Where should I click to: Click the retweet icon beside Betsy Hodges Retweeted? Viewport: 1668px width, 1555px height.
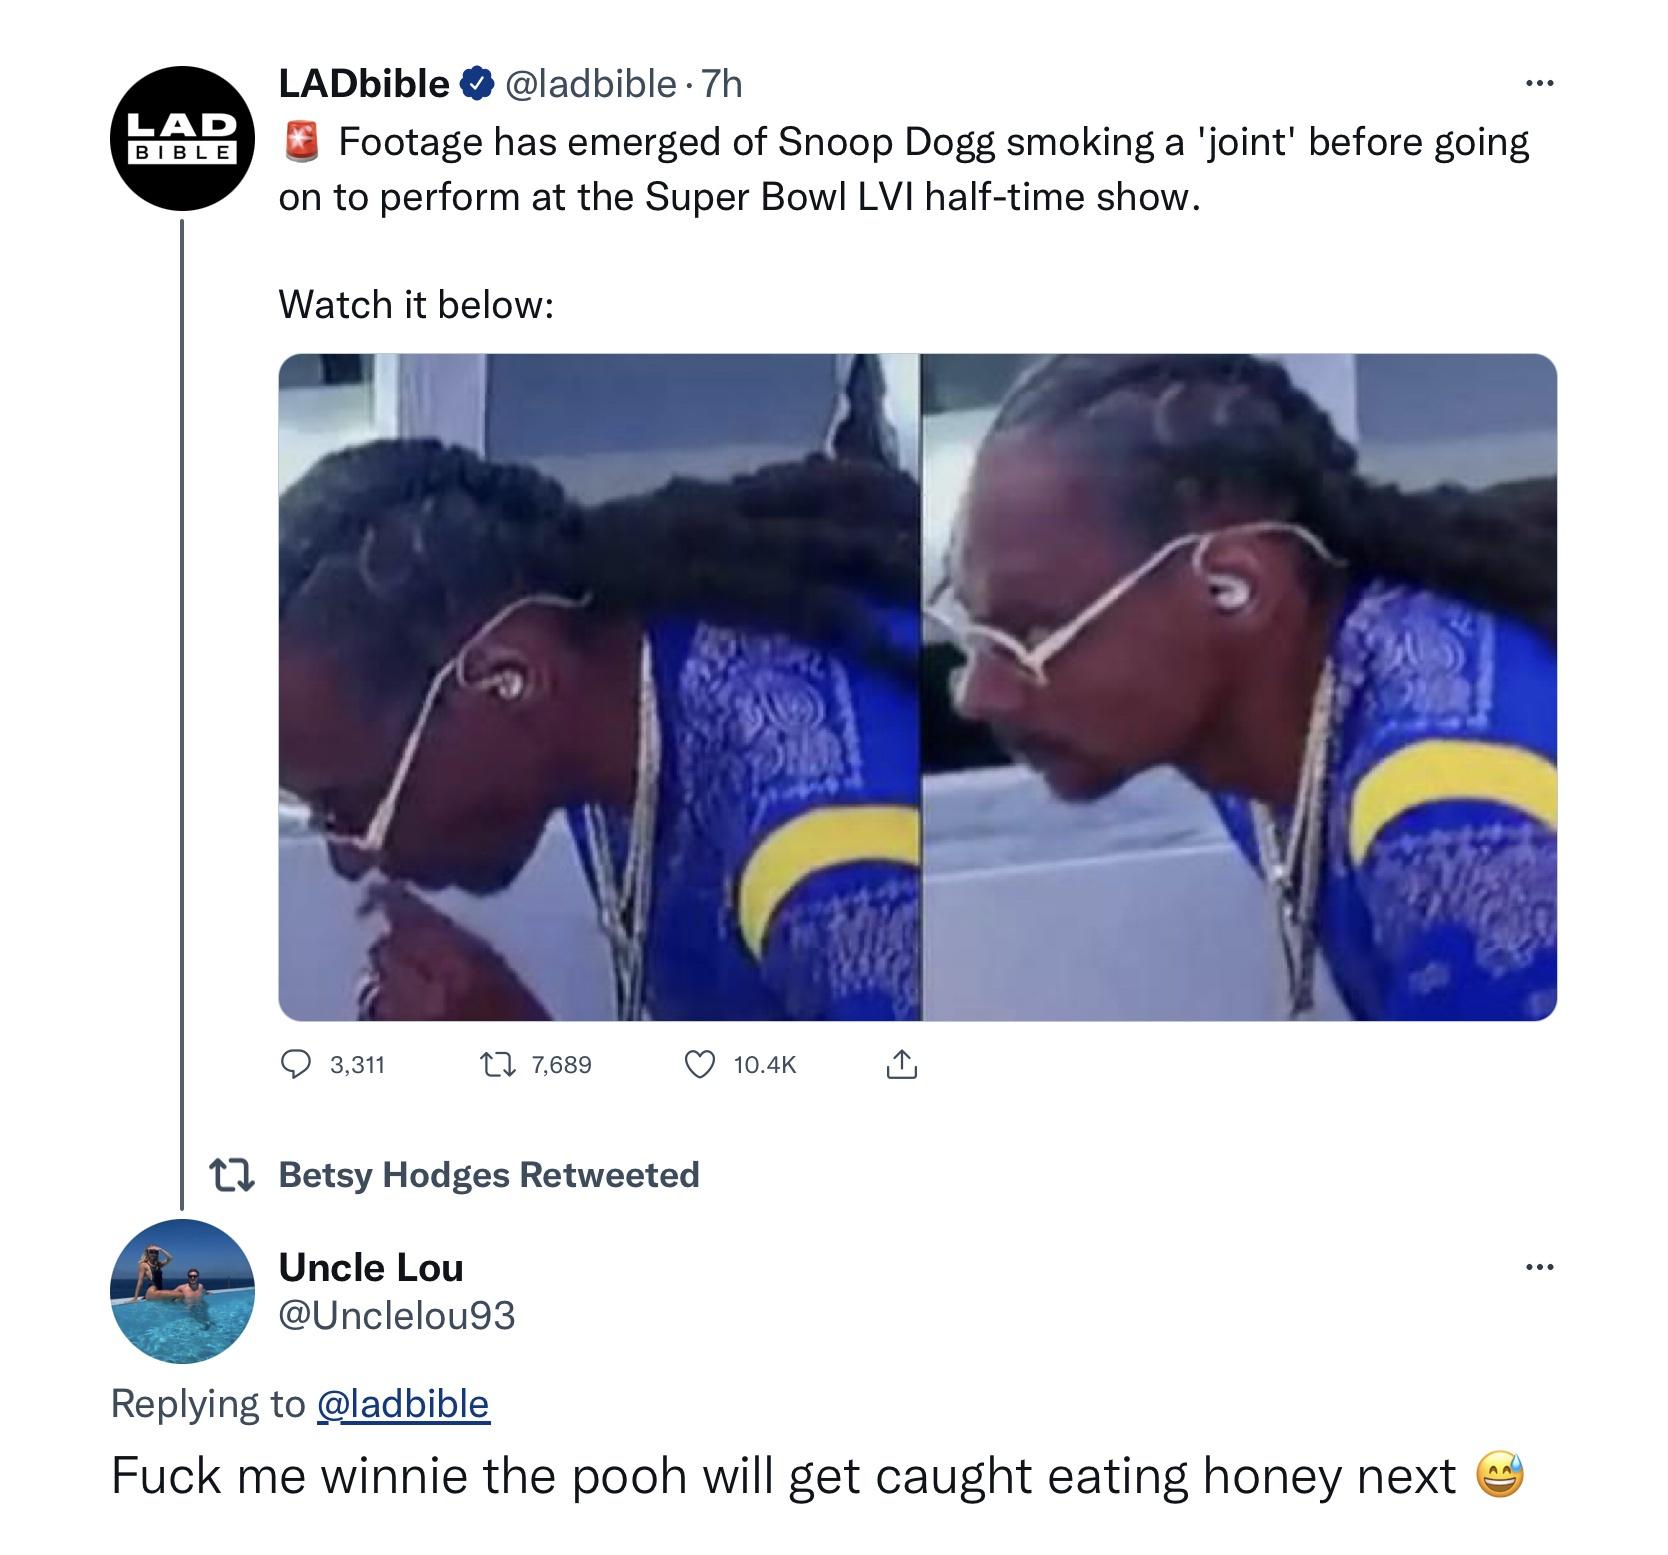click(230, 1175)
